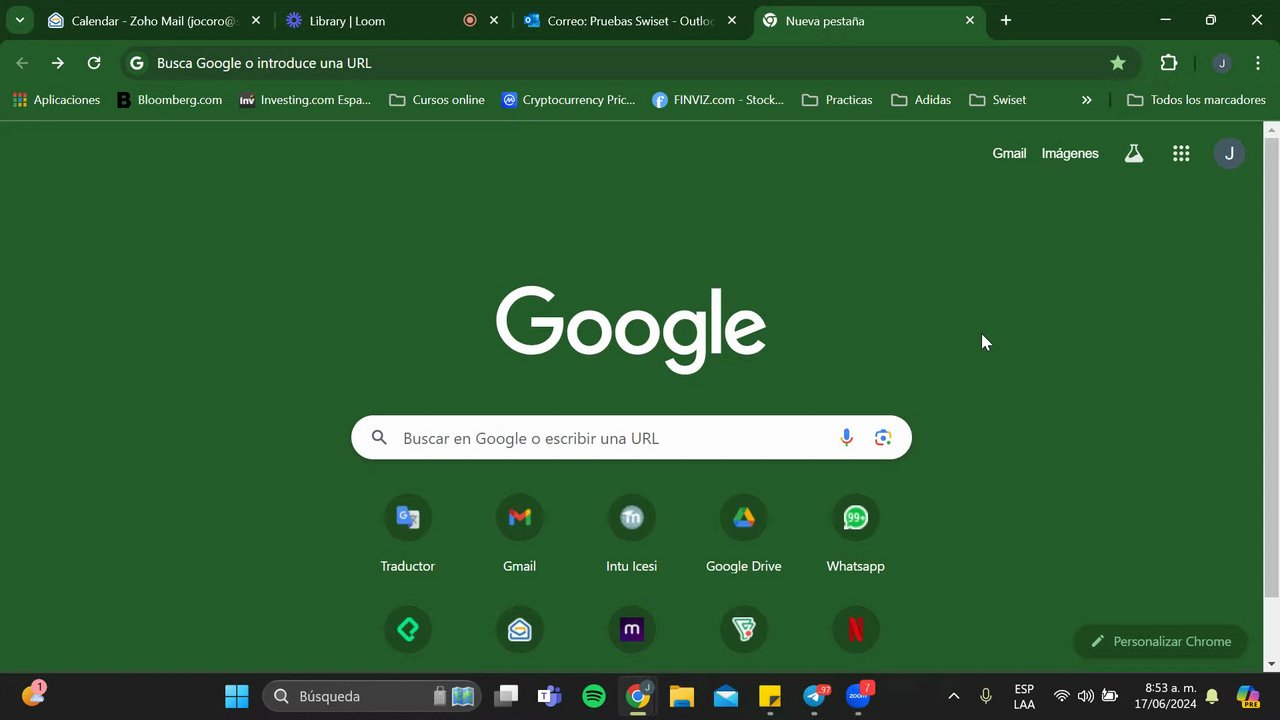Click the Windows Búsqueda search box
Image resolution: width=1280 pixels, height=720 pixels.
point(371,696)
